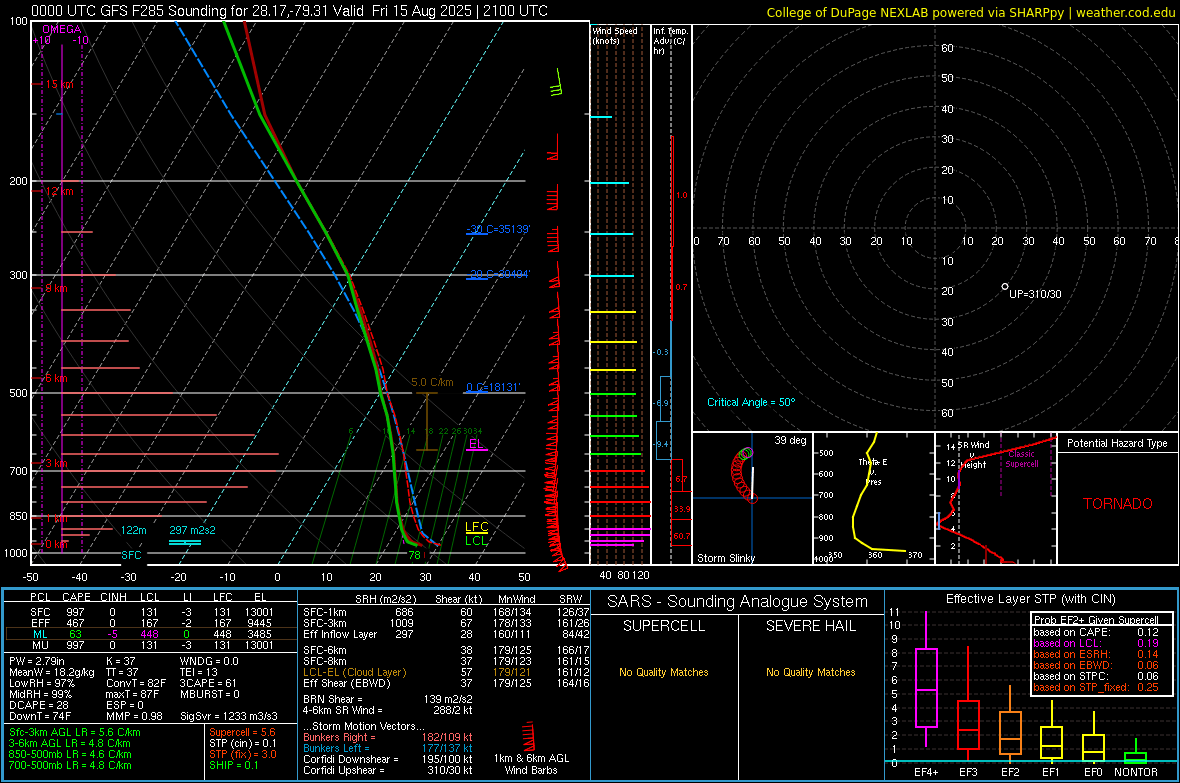
Task: Click the 3CAPE = 61 value
Action: (208, 683)
